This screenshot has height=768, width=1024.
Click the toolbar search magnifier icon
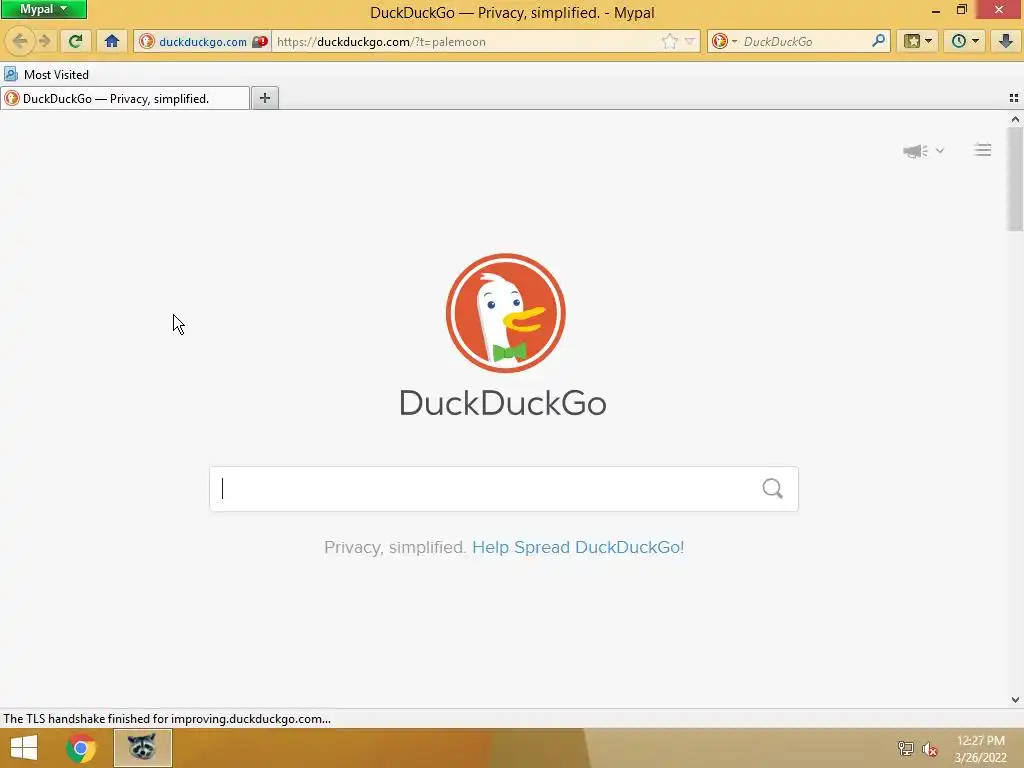tap(878, 41)
